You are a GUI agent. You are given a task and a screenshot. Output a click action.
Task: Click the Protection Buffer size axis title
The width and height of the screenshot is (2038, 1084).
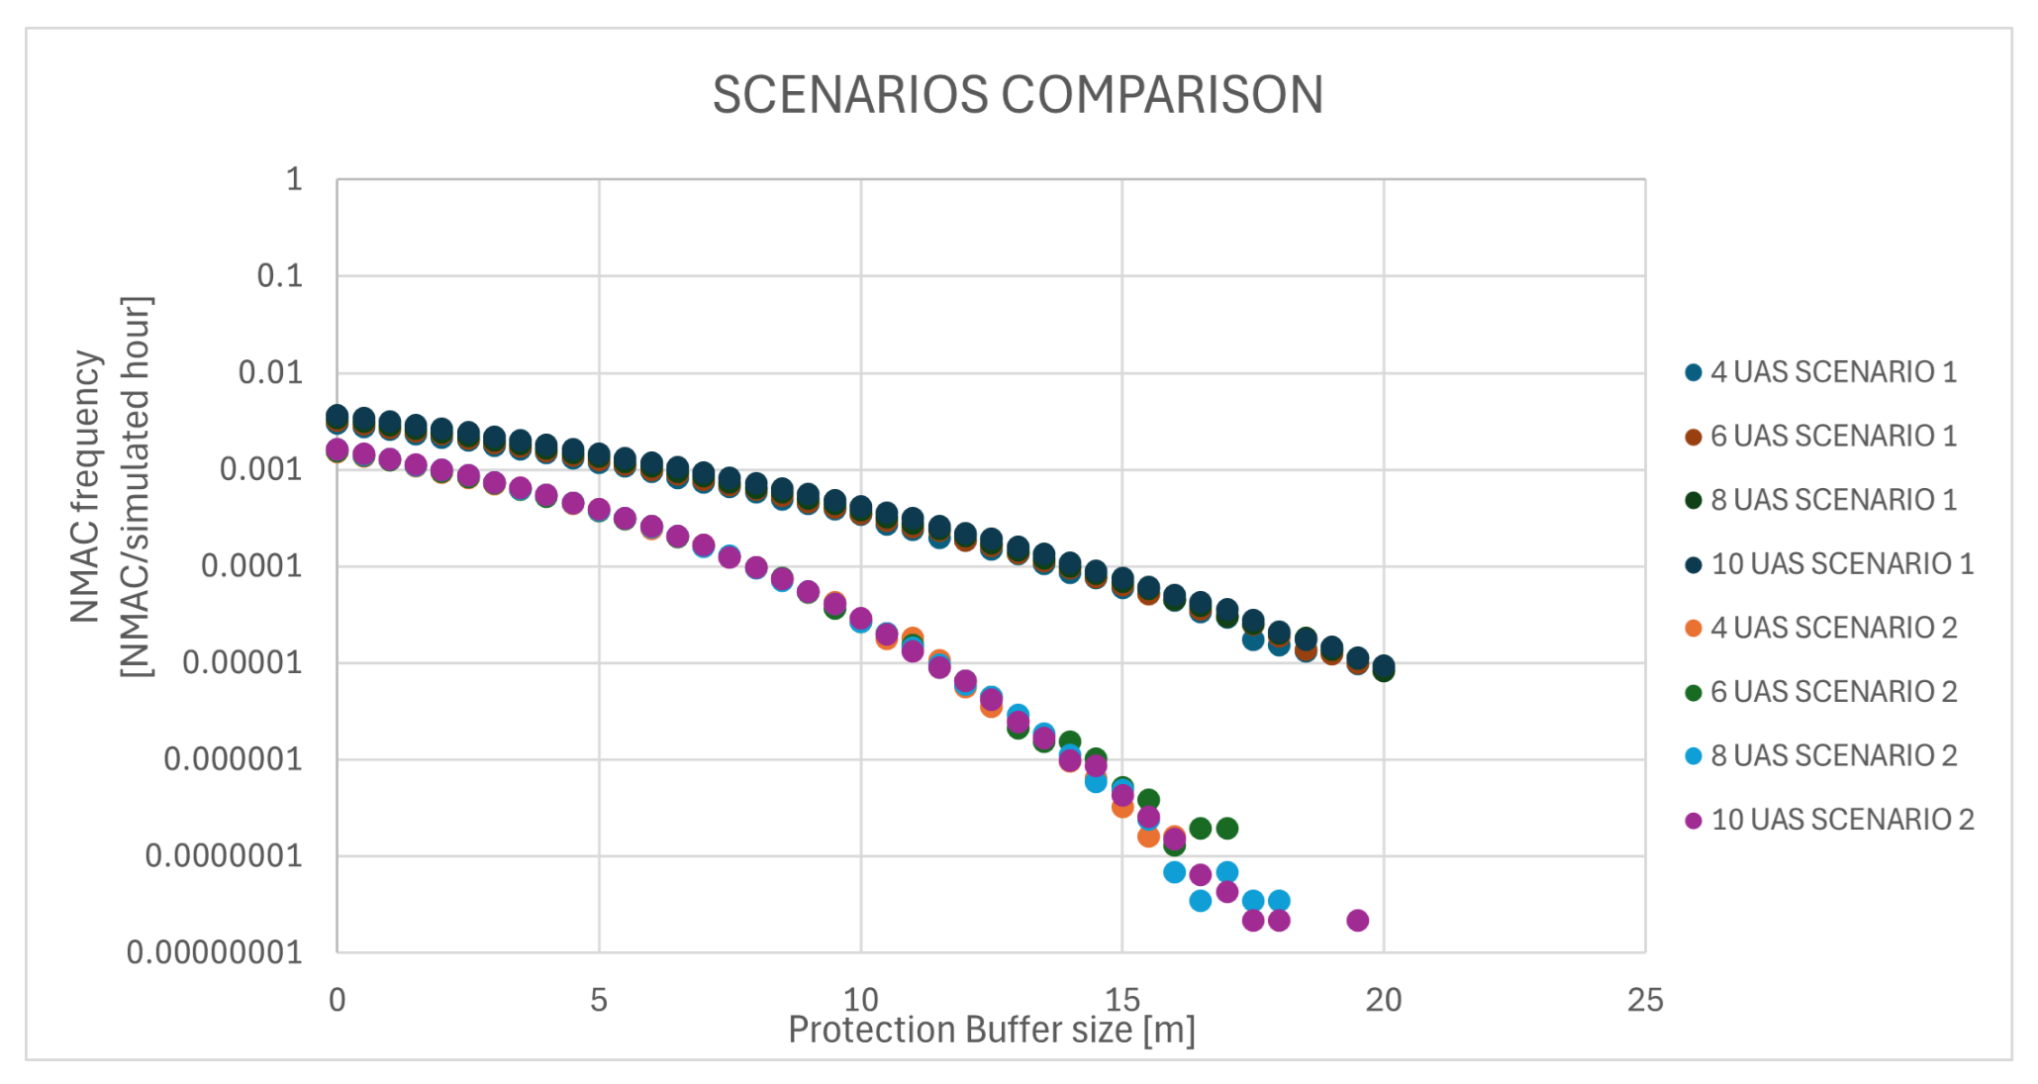[x=992, y=1030]
